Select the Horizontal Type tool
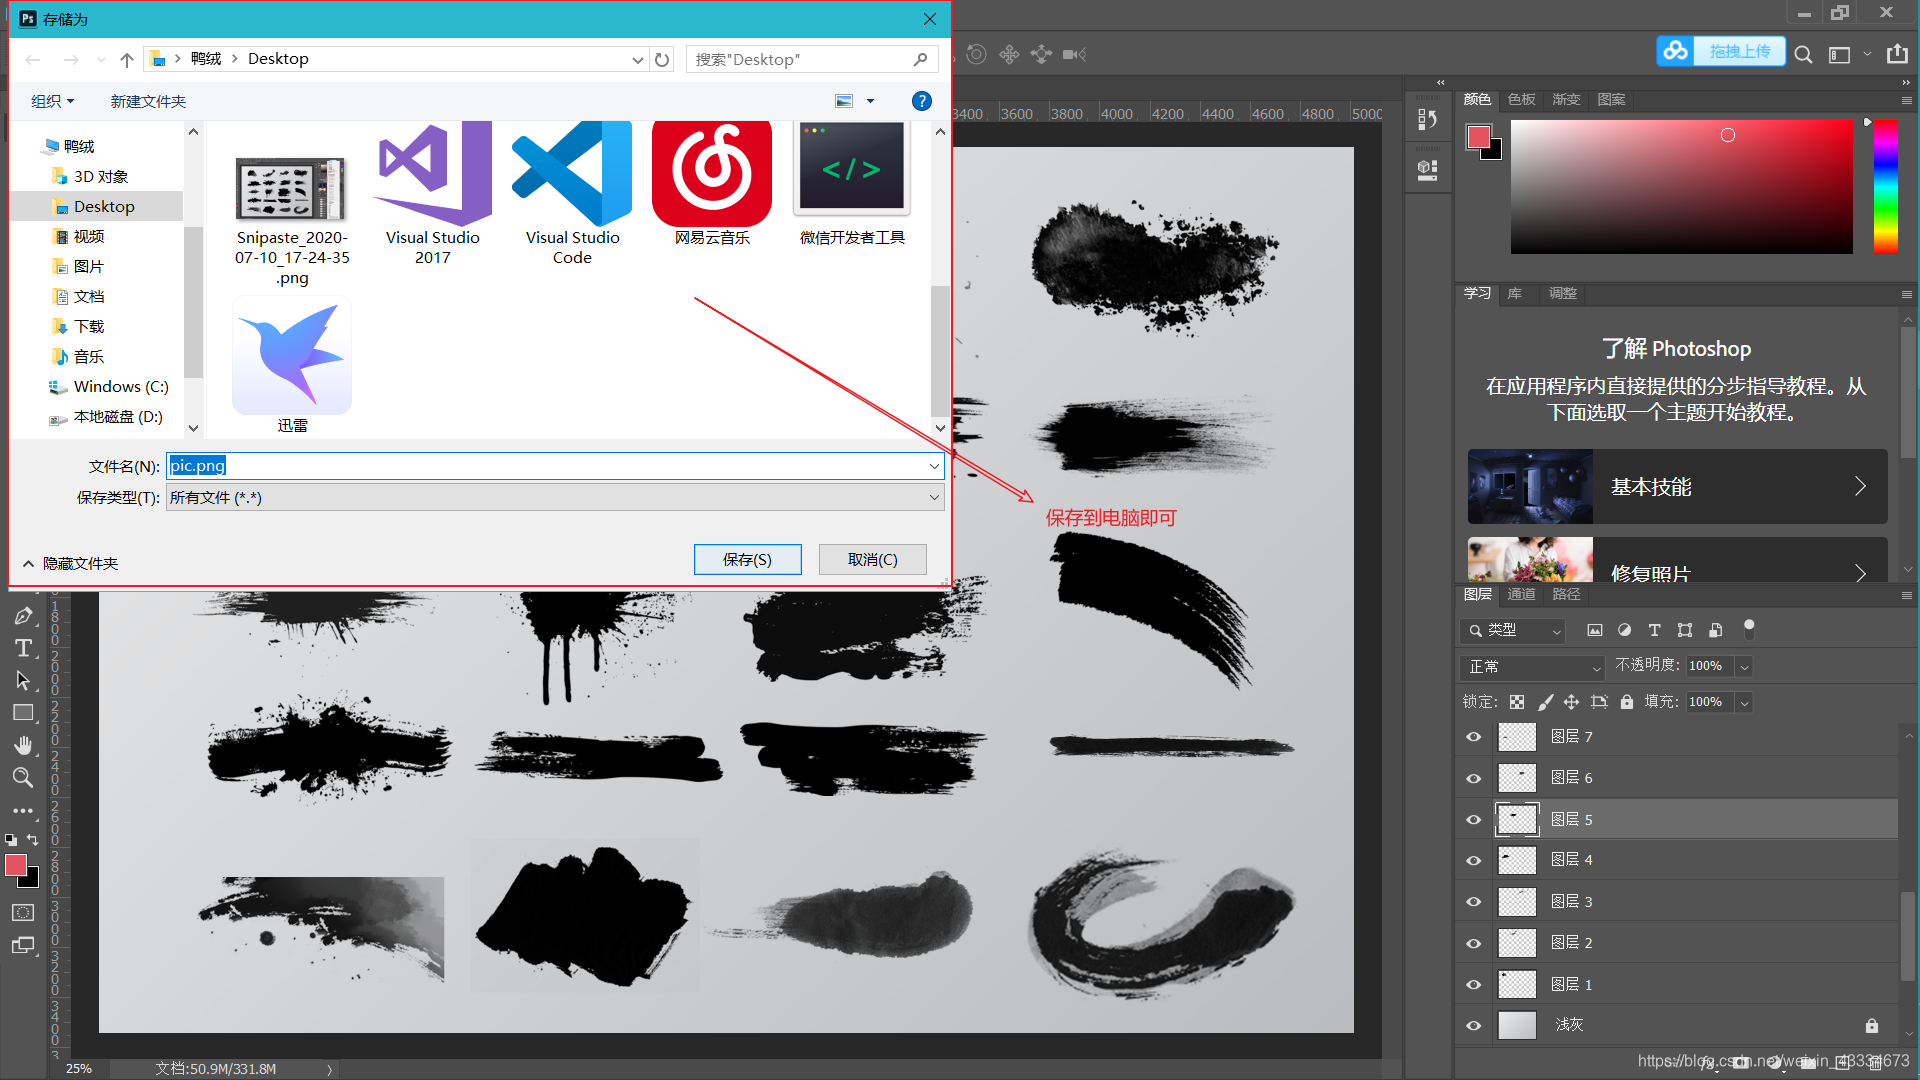The height and width of the screenshot is (1080, 1920). point(23,649)
